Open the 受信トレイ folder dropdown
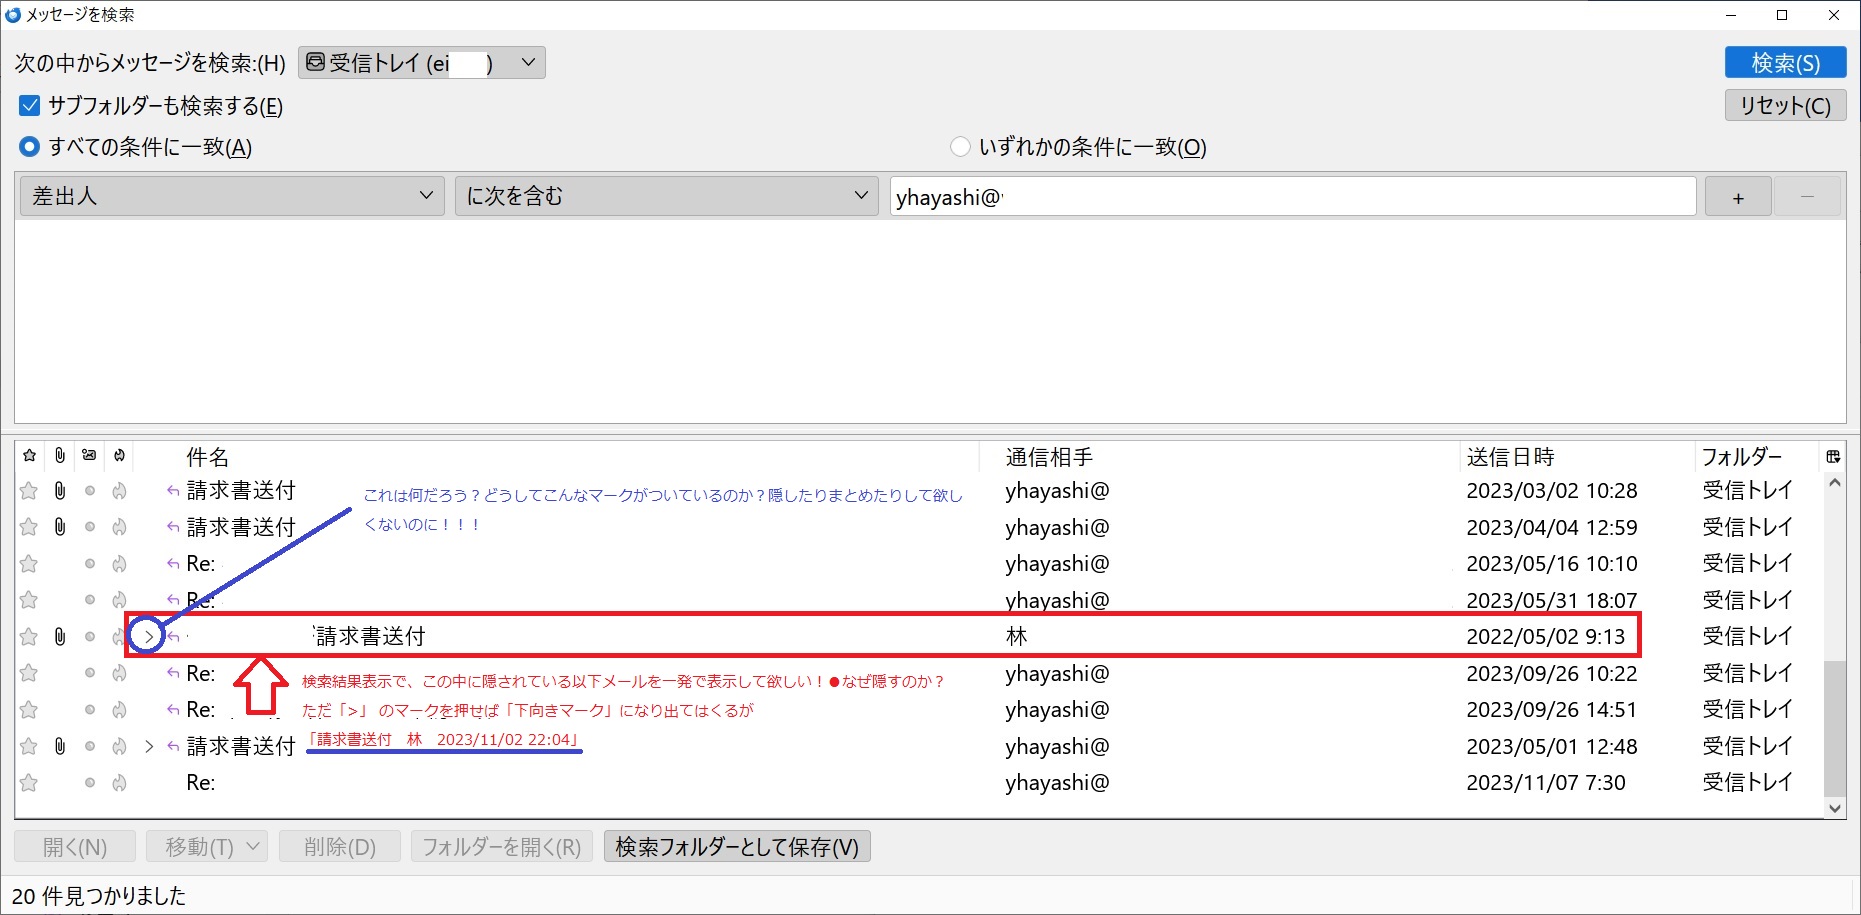The height and width of the screenshot is (915, 1861). (x=422, y=63)
